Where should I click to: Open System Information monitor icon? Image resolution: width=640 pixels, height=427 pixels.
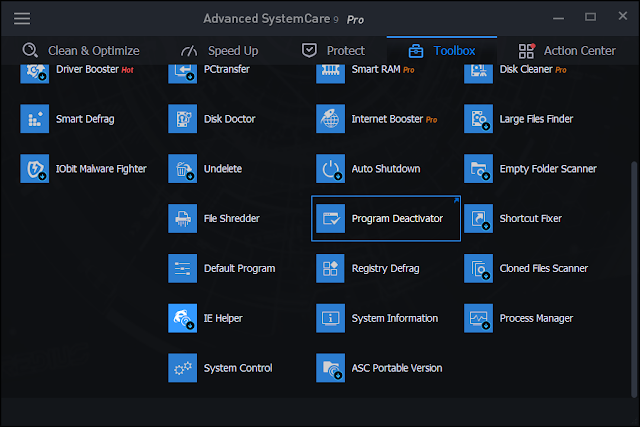[x=330, y=318]
